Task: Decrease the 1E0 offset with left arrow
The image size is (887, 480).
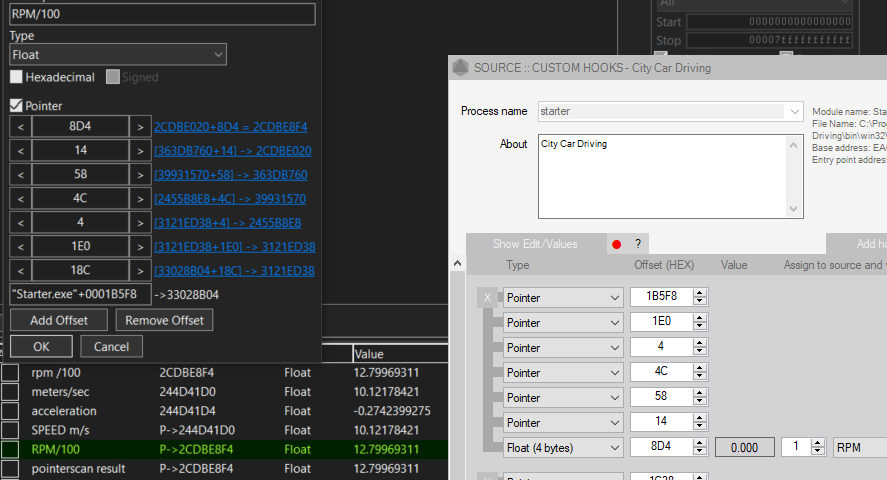Action: coord(20,247)
